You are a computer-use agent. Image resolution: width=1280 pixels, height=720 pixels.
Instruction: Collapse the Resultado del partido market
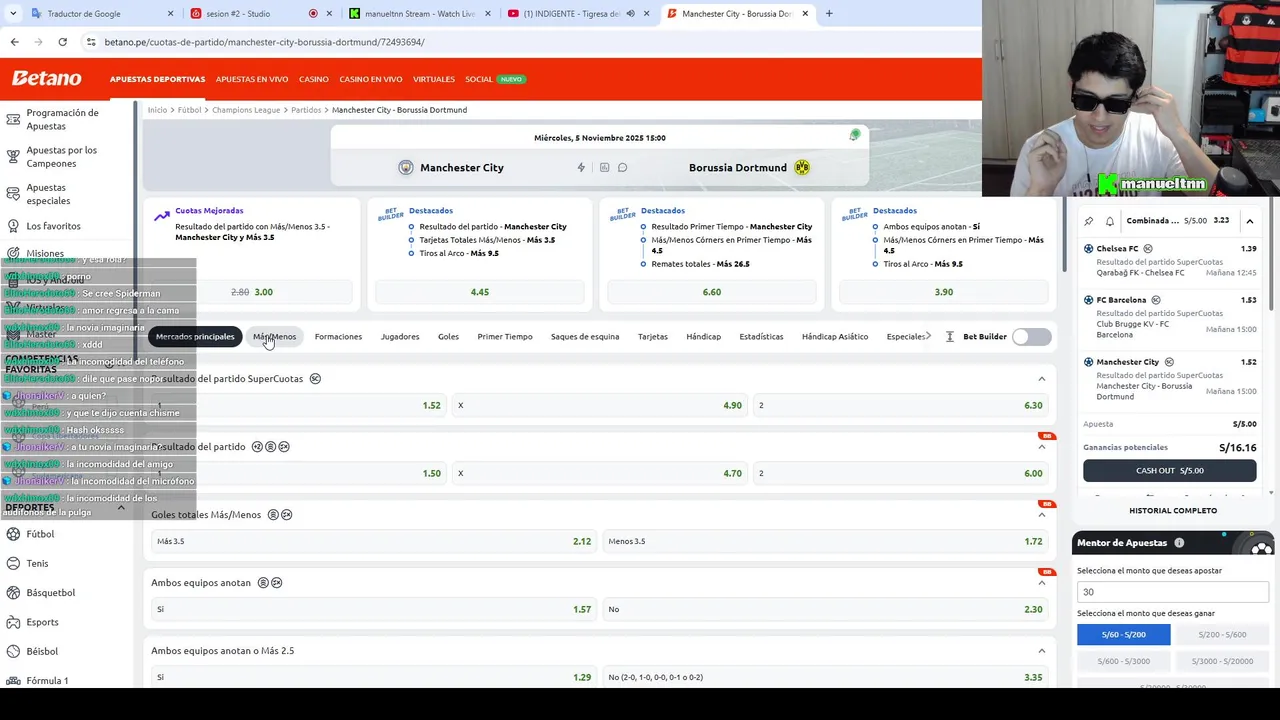[x=1041, y=447]
